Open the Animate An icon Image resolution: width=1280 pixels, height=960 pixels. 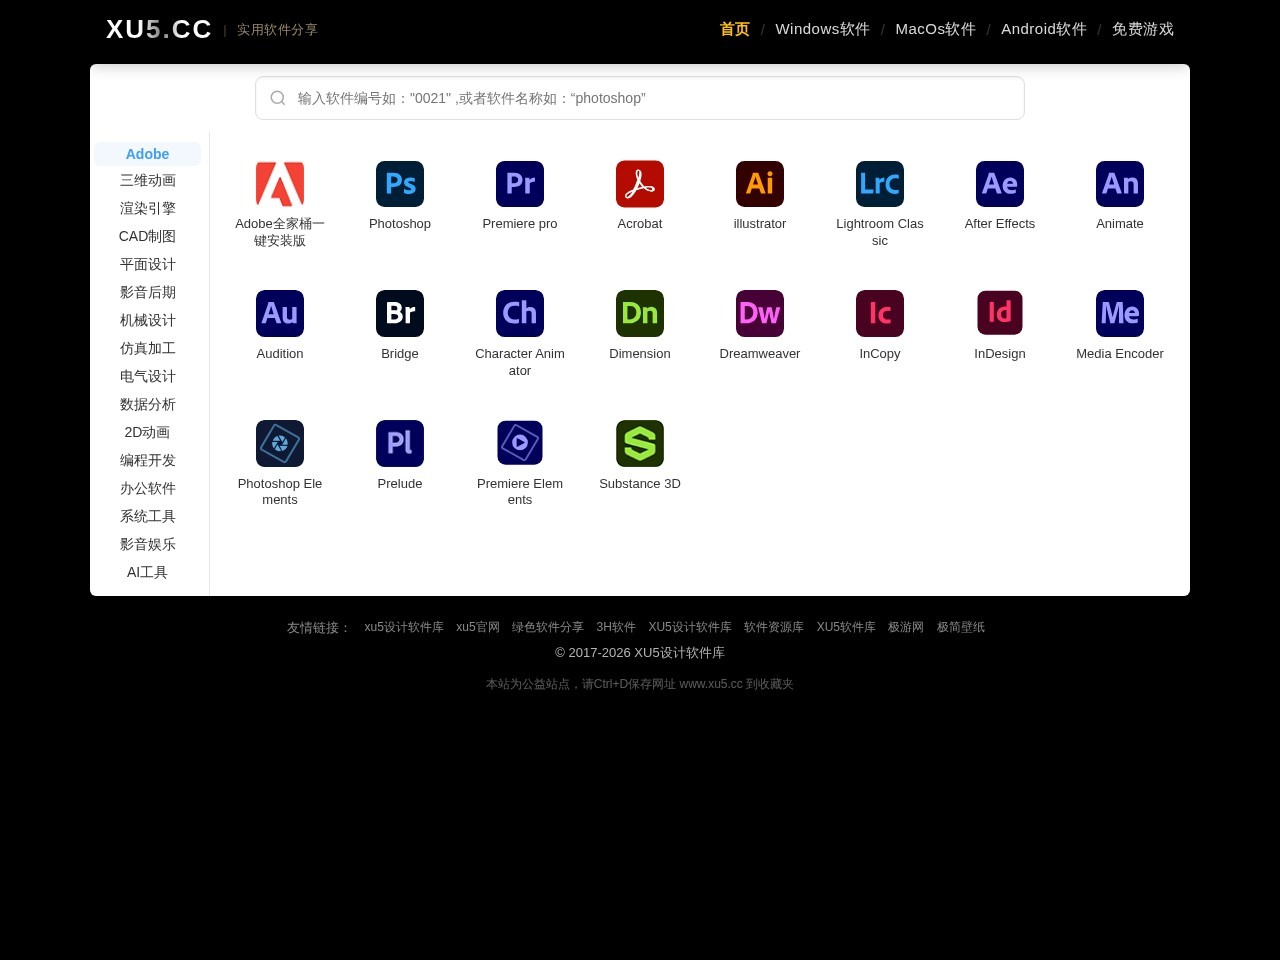1120,184
